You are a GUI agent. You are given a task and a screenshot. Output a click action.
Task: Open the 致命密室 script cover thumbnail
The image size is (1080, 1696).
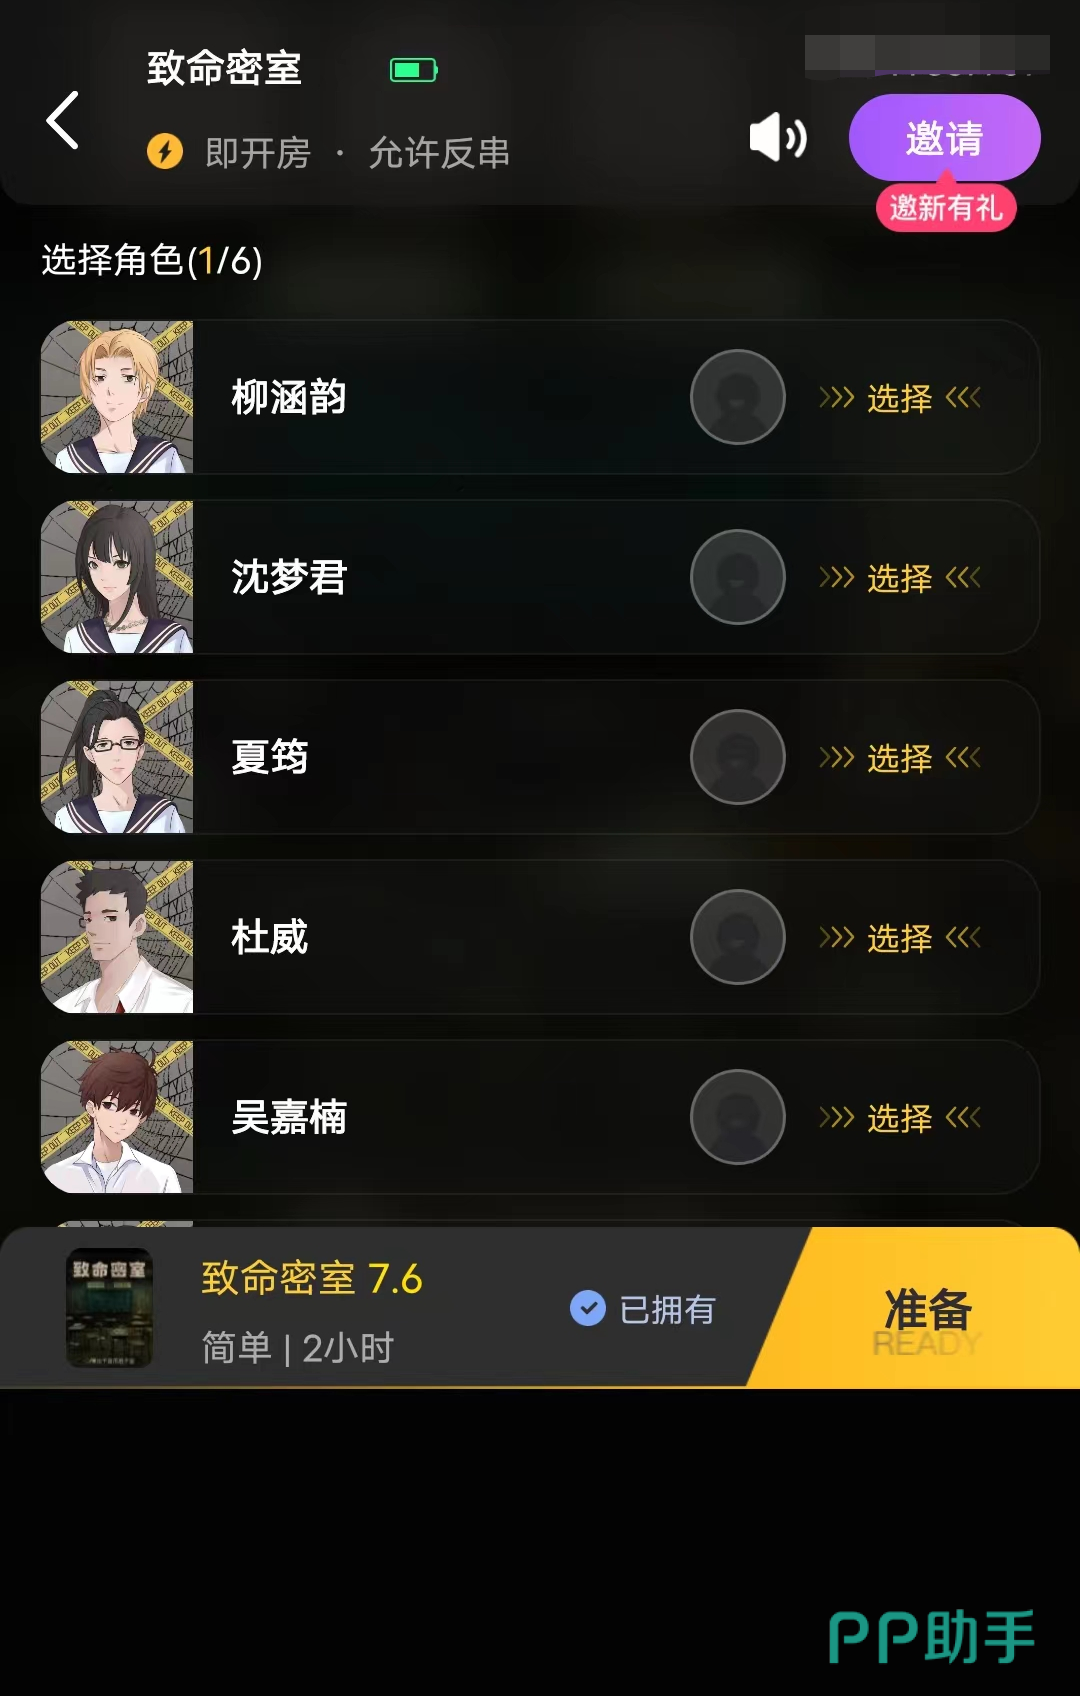coord(109,1308)
